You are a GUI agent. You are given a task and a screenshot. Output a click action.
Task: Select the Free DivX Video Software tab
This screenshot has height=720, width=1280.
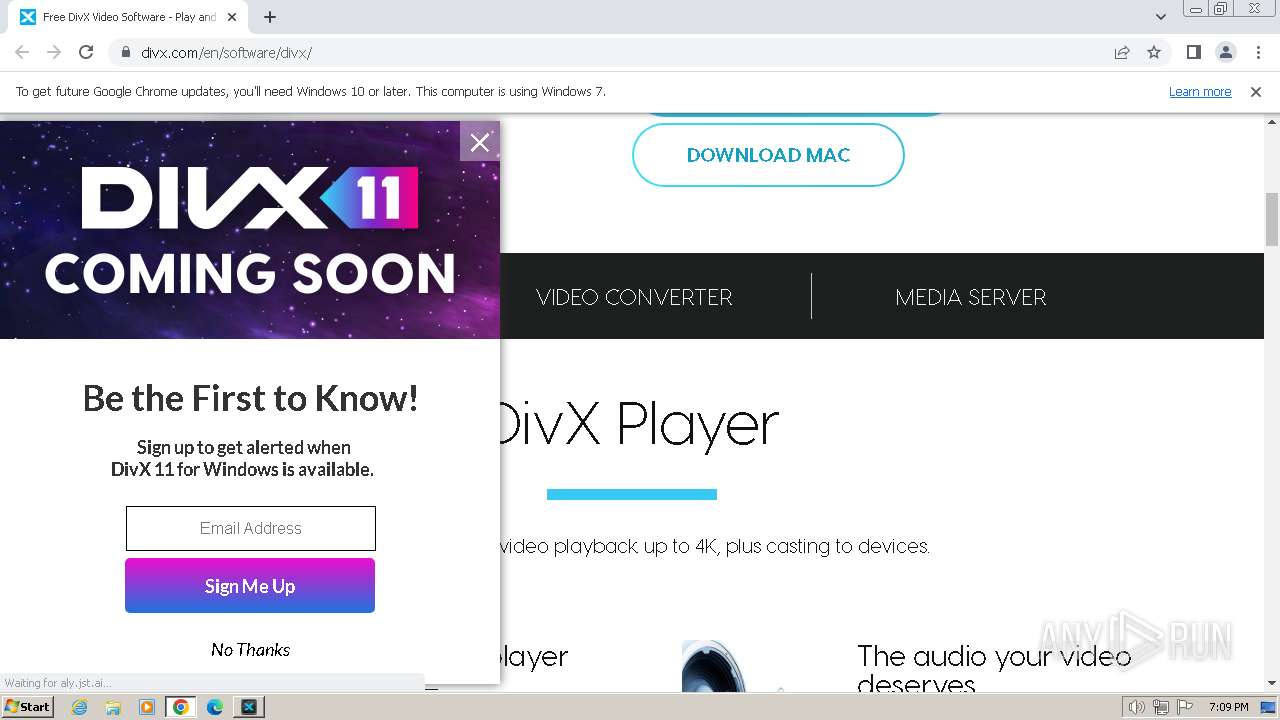click(130, 18)
